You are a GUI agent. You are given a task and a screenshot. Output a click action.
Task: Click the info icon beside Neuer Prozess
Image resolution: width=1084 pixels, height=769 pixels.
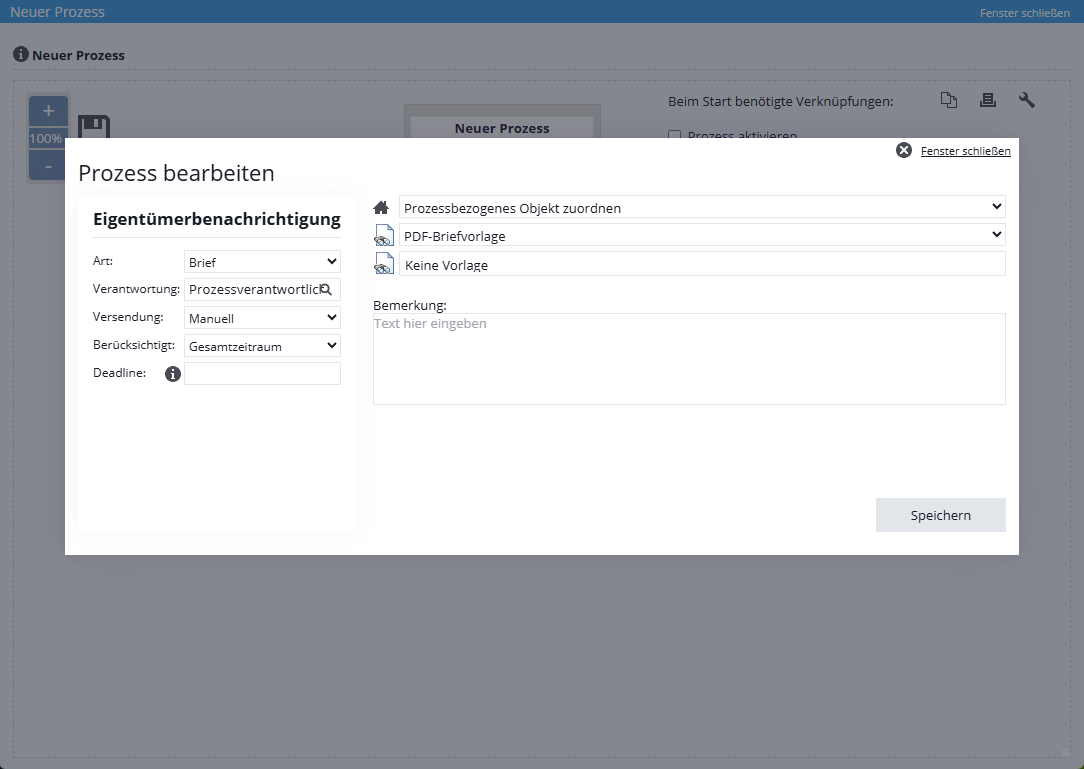coord(20,55)
